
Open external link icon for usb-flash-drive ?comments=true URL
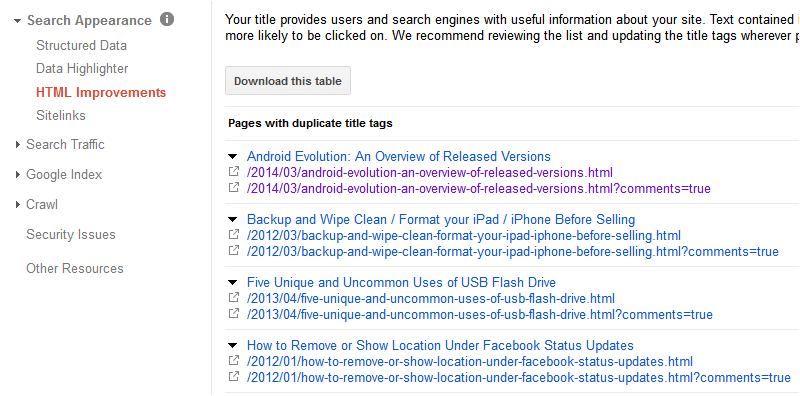click(x=234, y=313)
